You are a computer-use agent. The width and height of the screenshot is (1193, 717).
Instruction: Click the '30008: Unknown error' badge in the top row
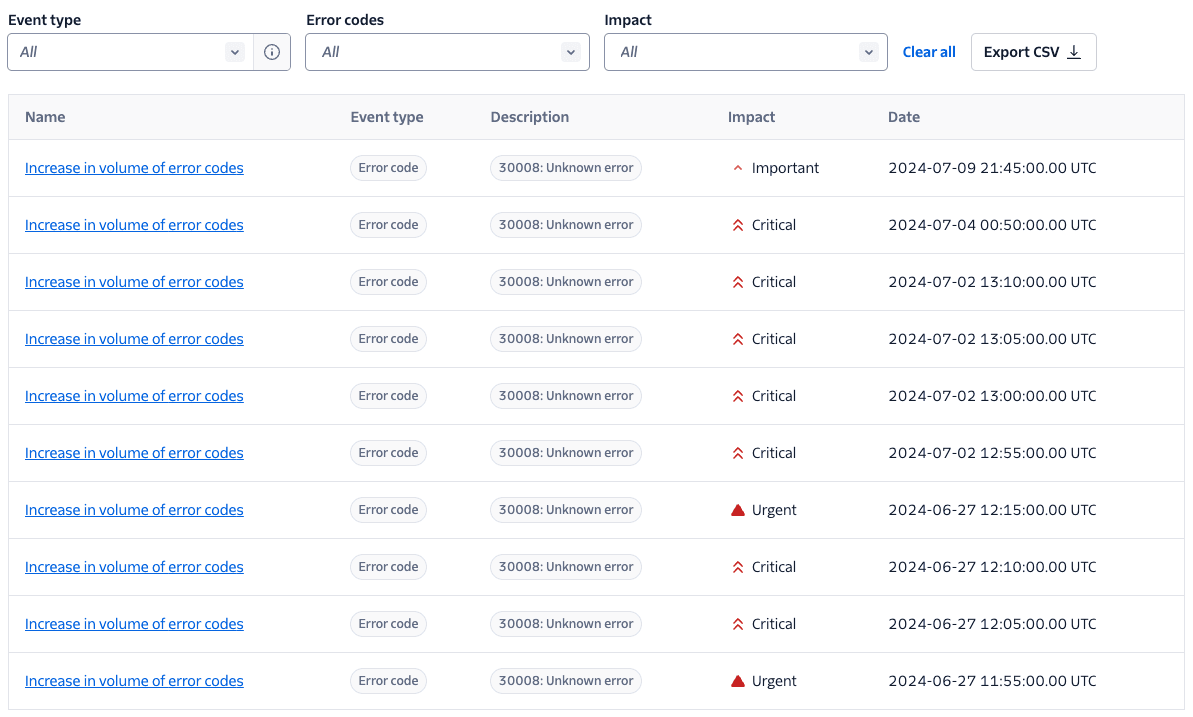pos(565,167)
